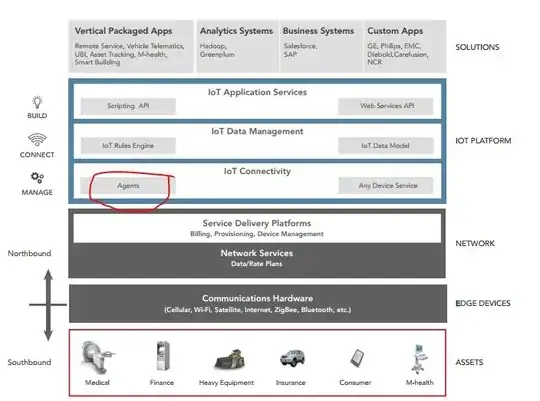Click the IoT Connectivity title
This screenshot has width=540, height=401.
click(257, 171)
